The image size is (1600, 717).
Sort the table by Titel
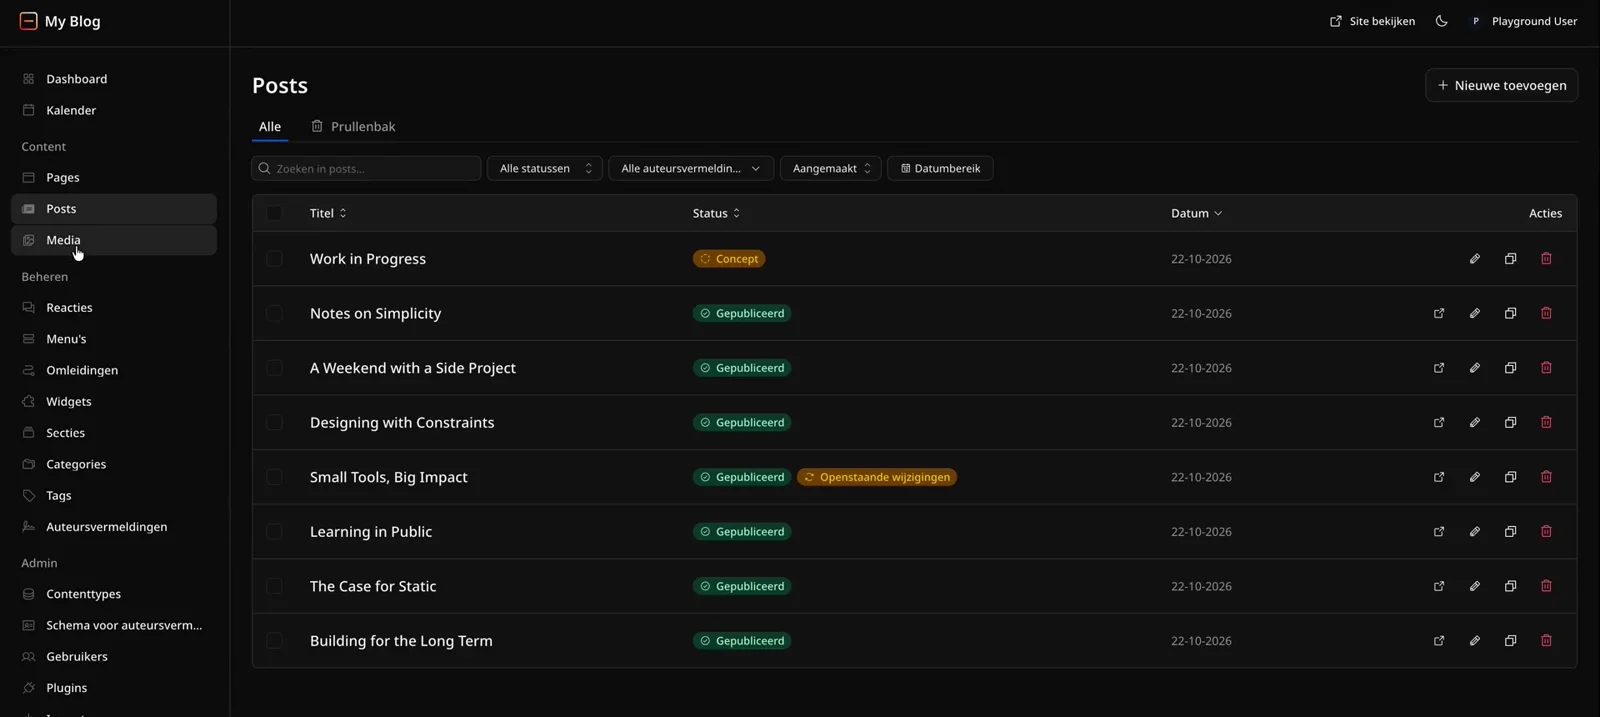click(x=328, y=213)
